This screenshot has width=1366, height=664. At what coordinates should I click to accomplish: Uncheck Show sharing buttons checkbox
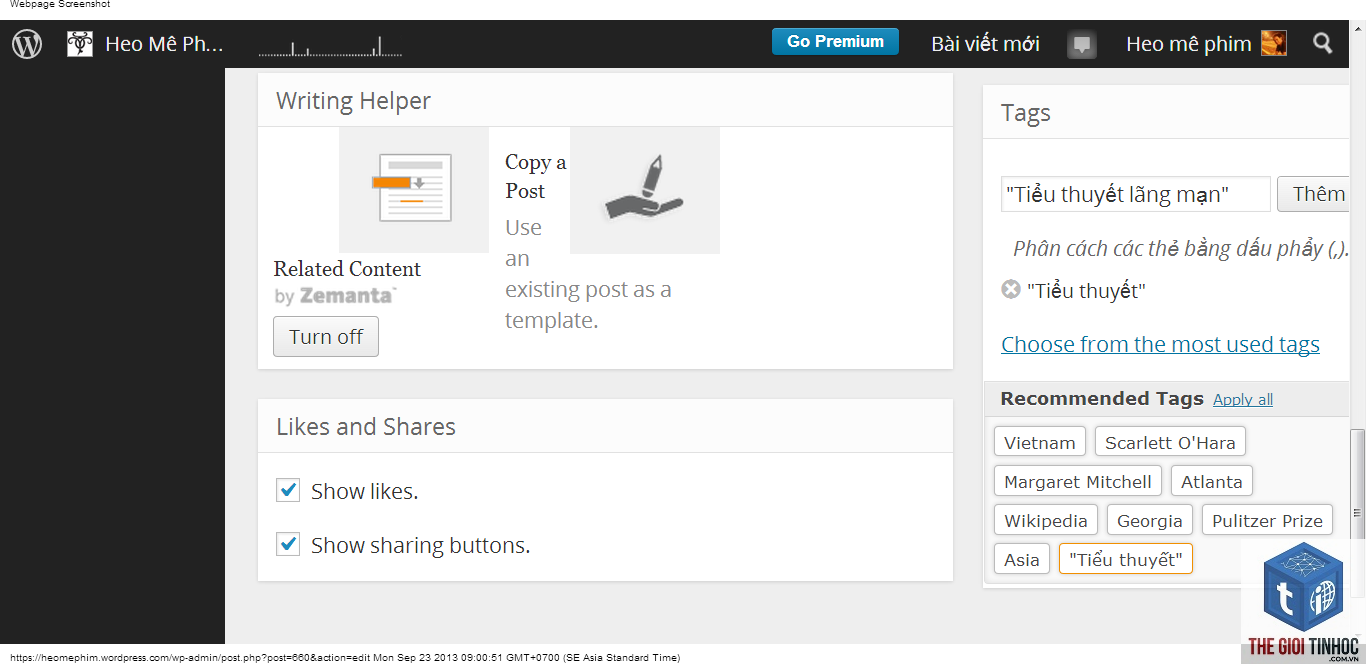288,544
